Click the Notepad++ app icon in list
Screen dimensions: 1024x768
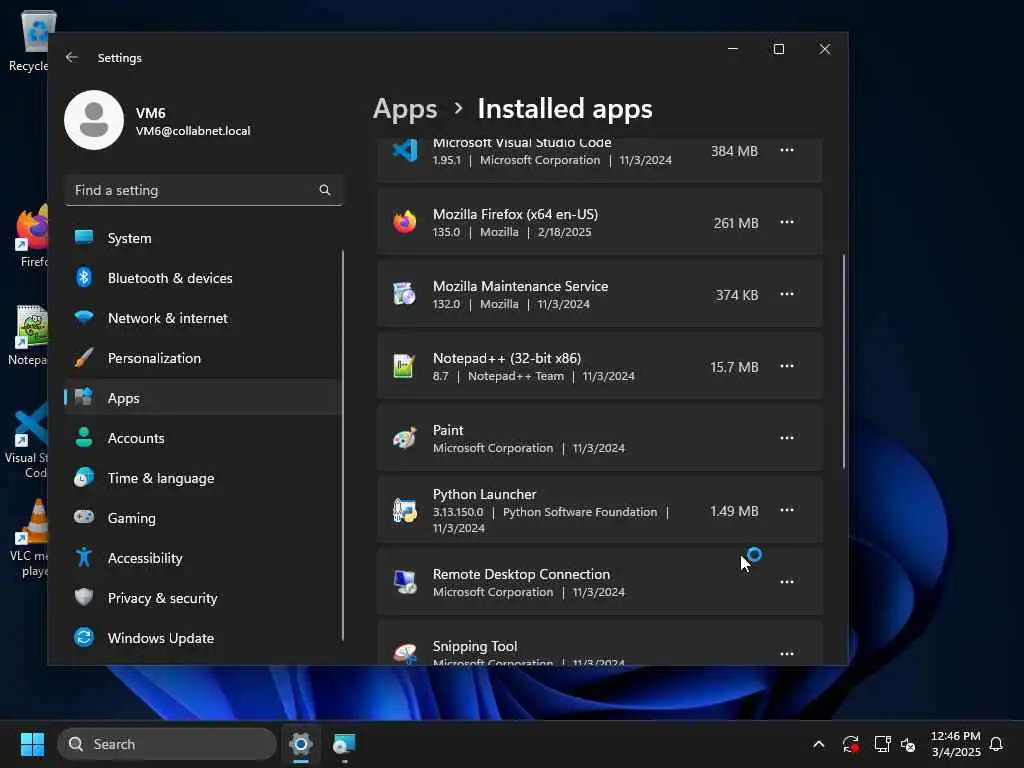[x=405, y=366]
